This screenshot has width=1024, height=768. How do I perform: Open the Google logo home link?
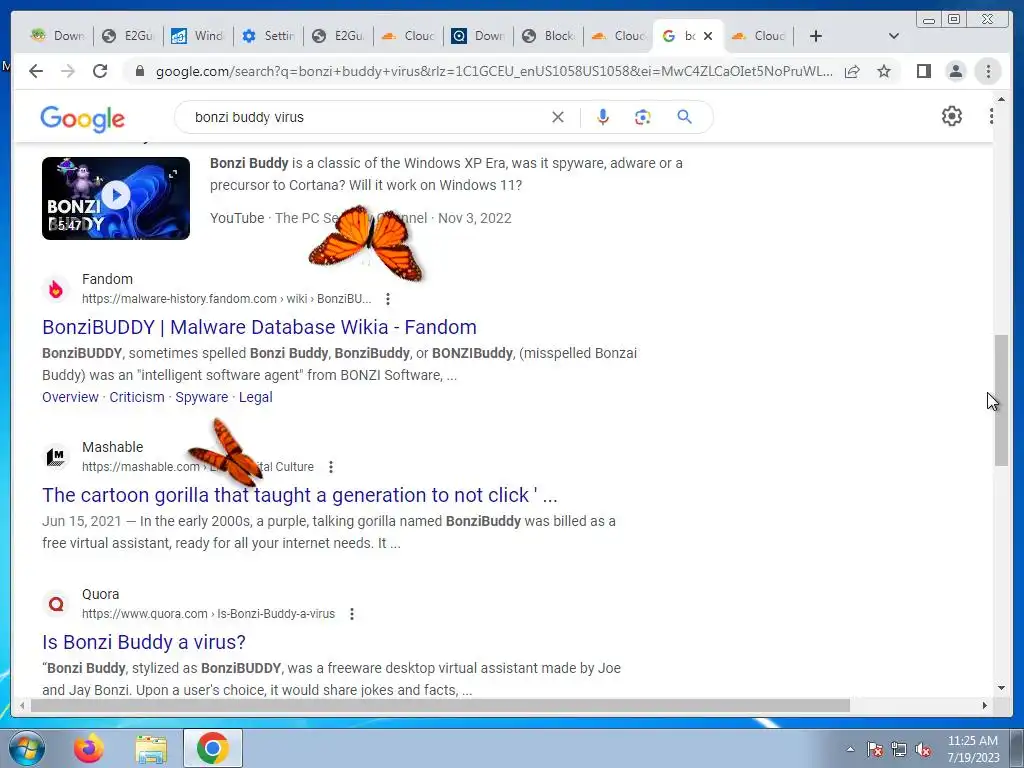82,118
